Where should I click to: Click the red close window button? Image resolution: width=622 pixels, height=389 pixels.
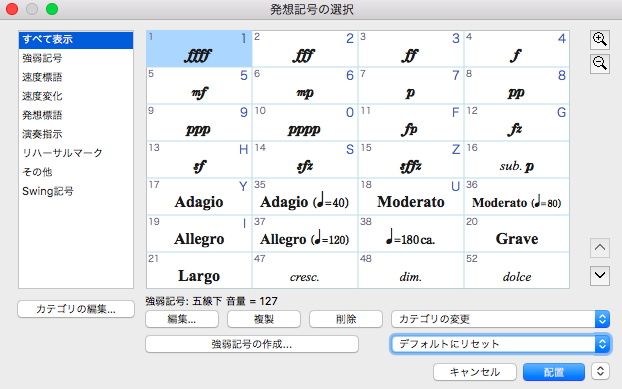coord(12,9)
